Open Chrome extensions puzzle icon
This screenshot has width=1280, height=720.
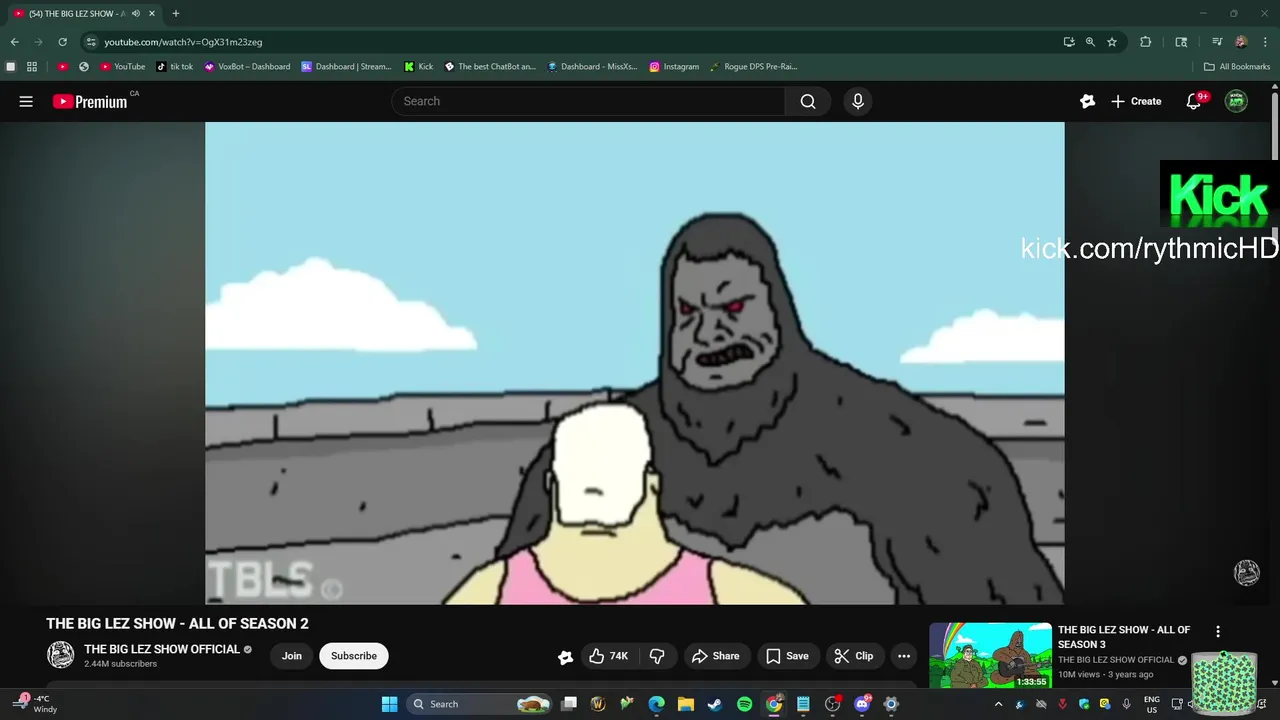1146,42
